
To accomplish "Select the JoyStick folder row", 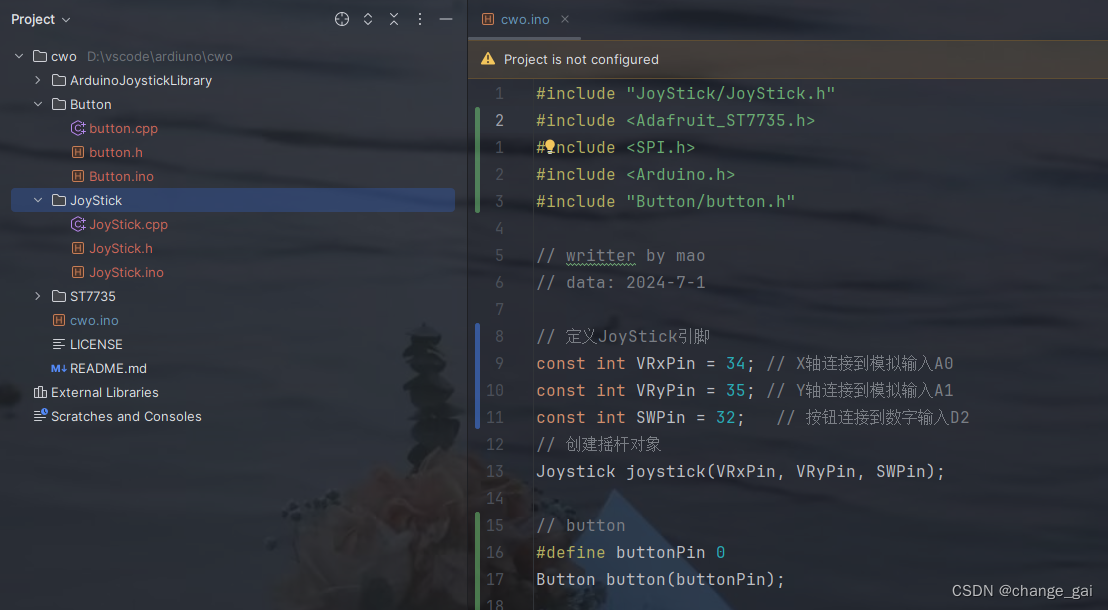I will point(233,200).
